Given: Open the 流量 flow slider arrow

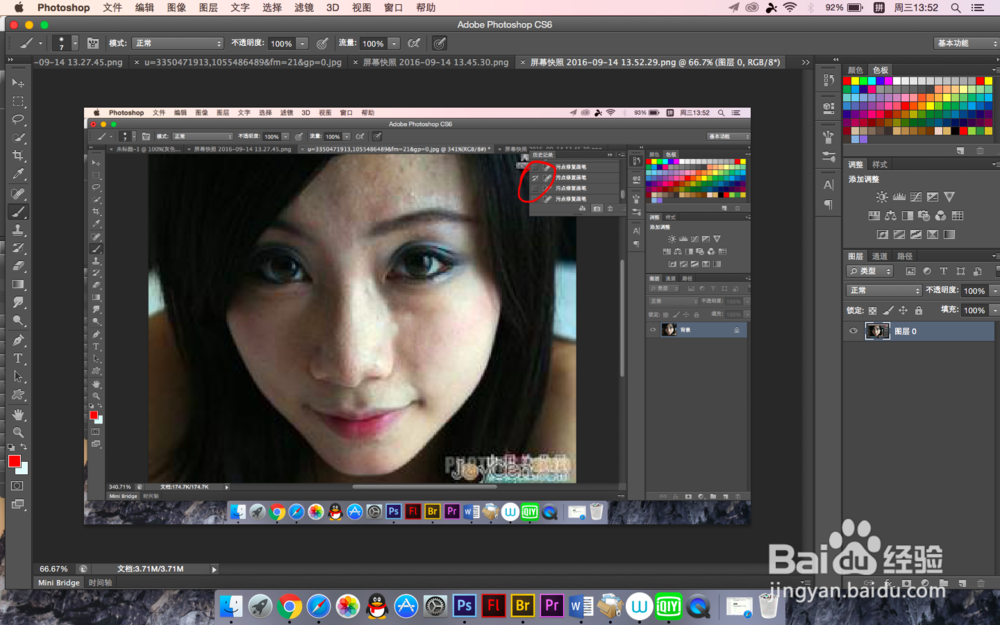Looking at the screenshot, I should [394, 43].
